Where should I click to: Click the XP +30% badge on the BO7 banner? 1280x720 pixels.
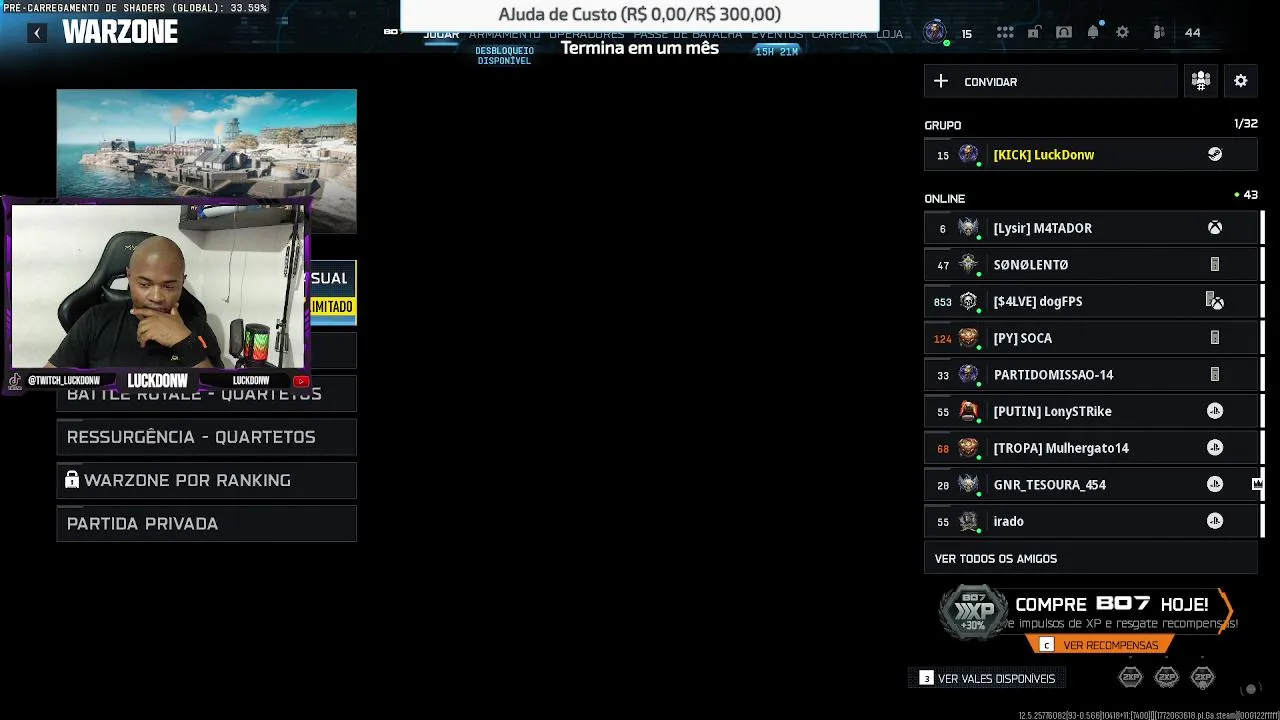tap(973, 611)
